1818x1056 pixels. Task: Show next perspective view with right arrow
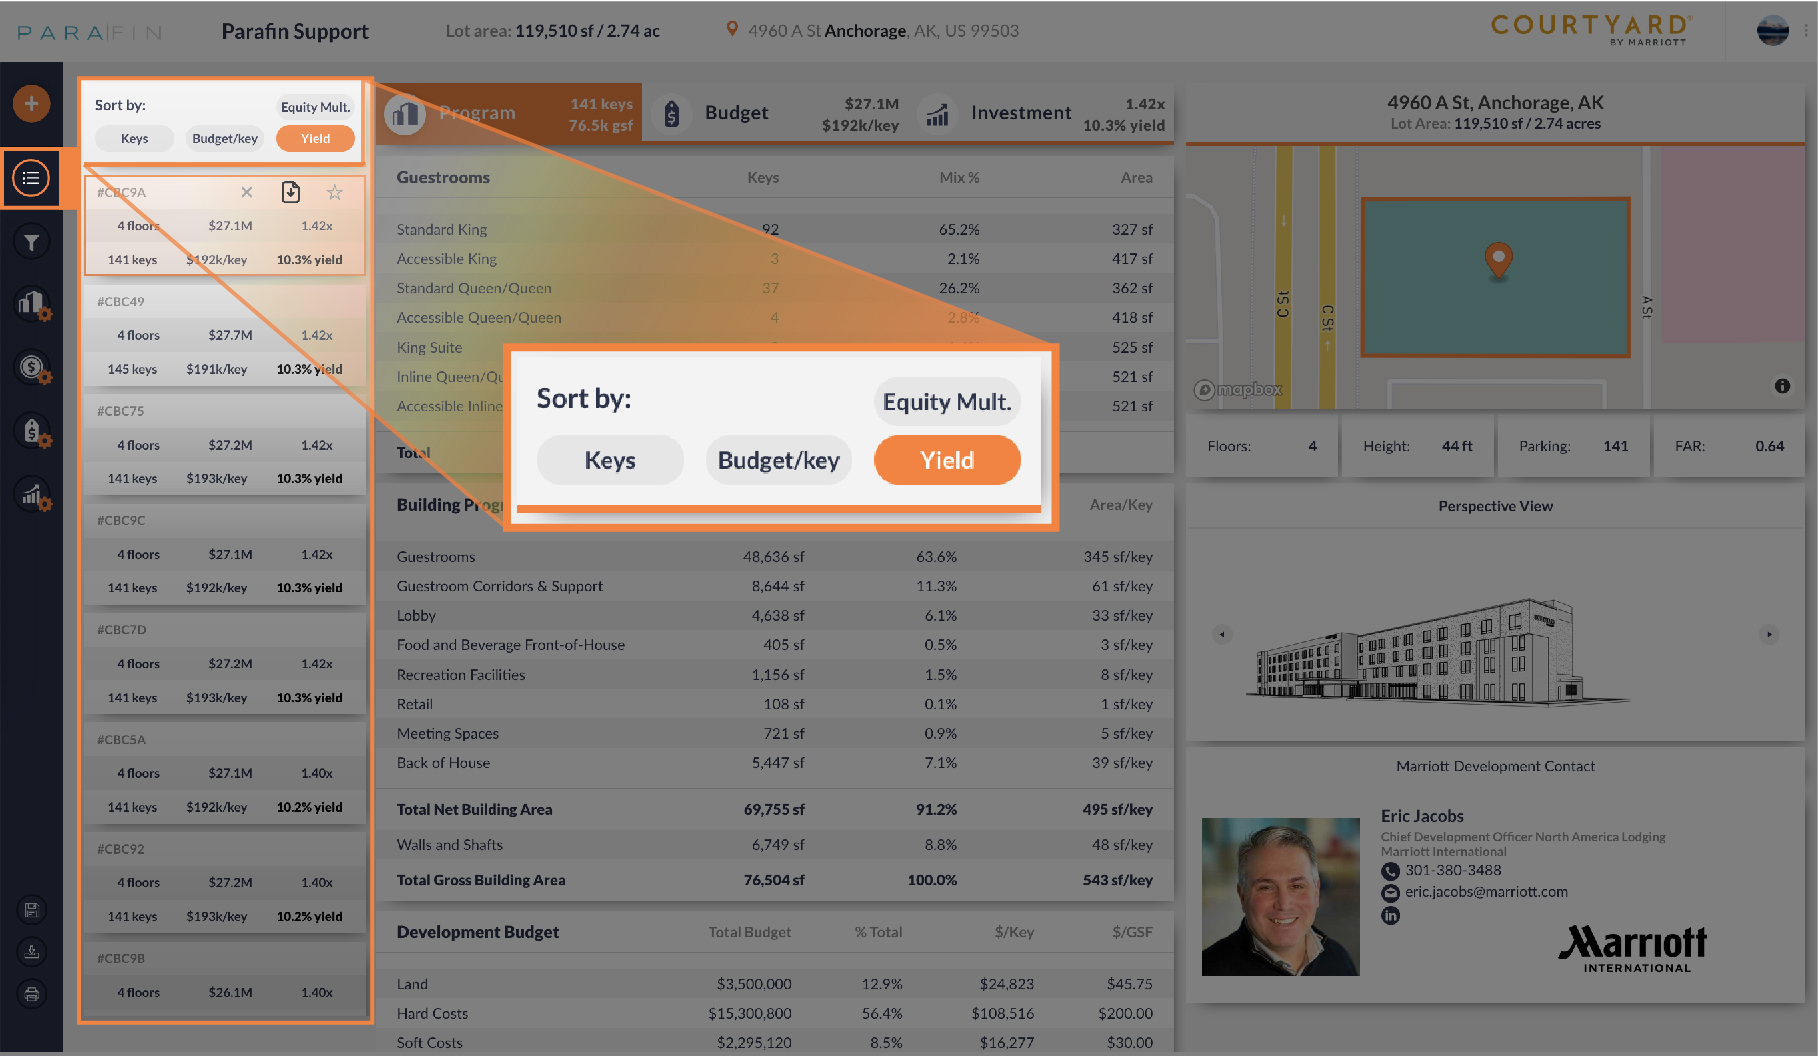pos(1769,634)
